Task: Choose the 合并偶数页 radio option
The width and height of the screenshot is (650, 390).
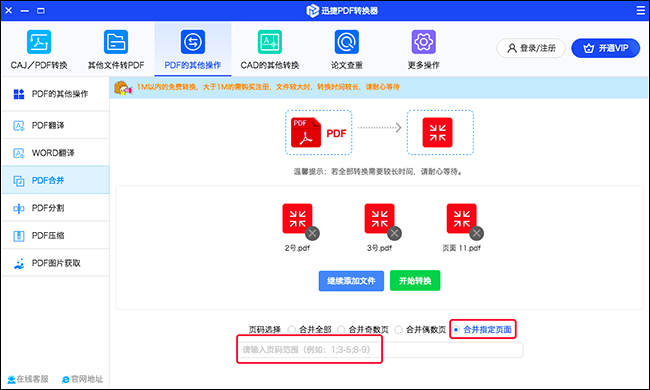Action: point(398,329)
